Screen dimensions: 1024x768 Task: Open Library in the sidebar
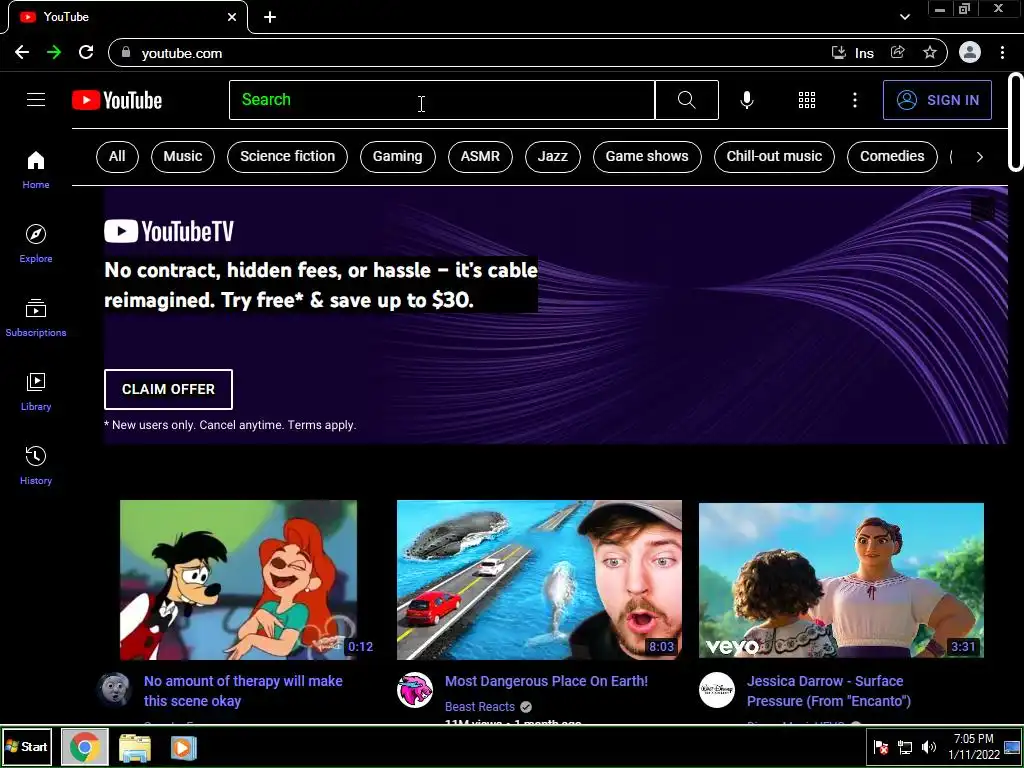pyautogui.click(x=36, y=391)
